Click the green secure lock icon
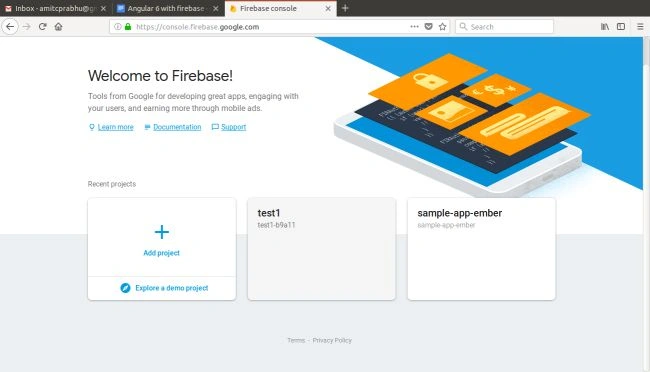 [128, 27]
